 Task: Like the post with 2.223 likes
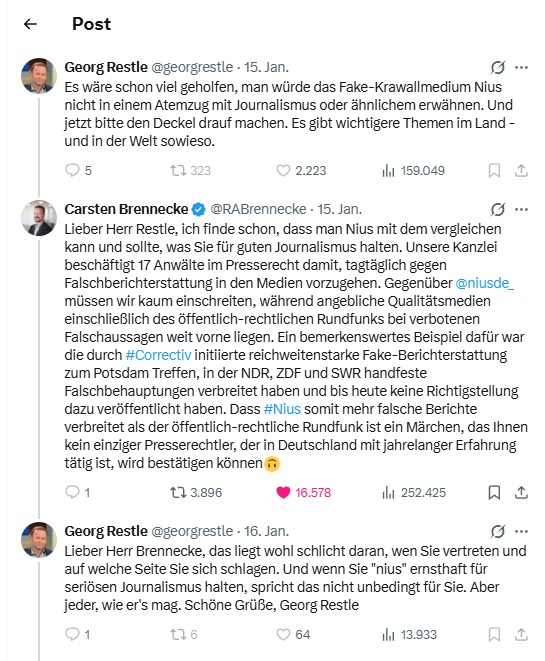pyautogui.click(x=301, y=170)
